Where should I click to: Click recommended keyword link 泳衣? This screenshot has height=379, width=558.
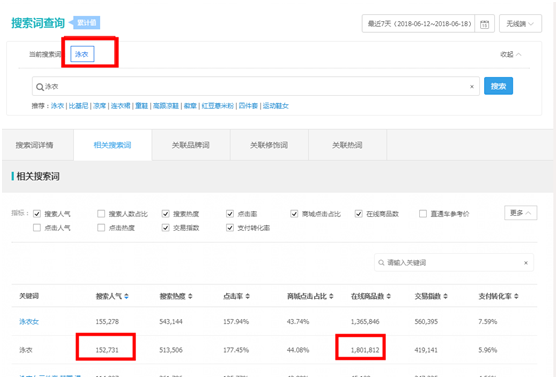pyautogui.click(x=57, y=106)
